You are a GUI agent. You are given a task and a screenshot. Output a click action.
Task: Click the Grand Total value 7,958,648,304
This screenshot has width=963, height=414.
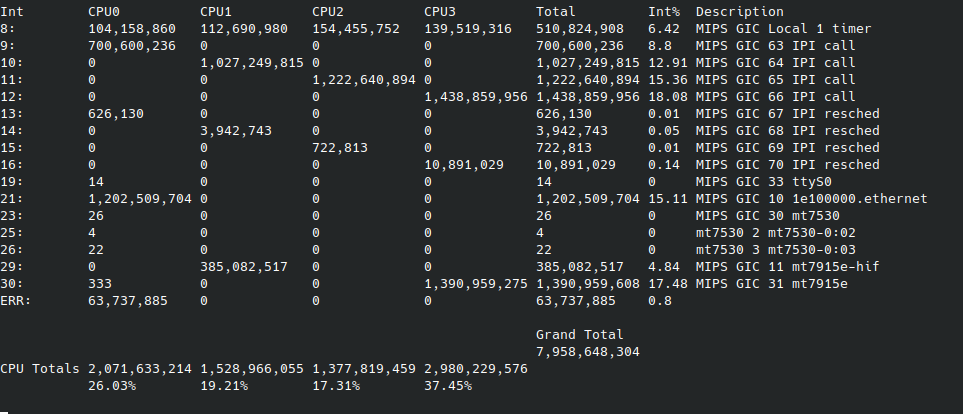pyautogui.click(x=588, y=352)
